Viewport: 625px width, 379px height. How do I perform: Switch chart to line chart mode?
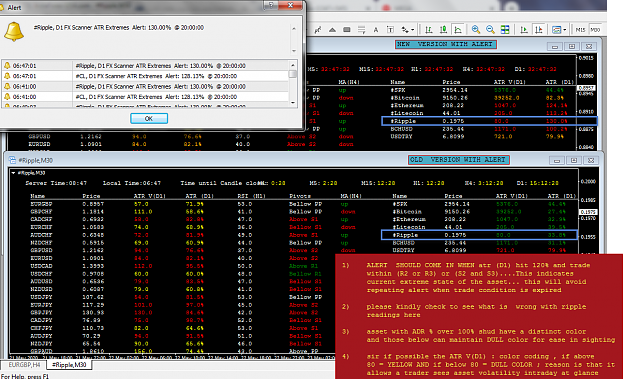[458, 30]
